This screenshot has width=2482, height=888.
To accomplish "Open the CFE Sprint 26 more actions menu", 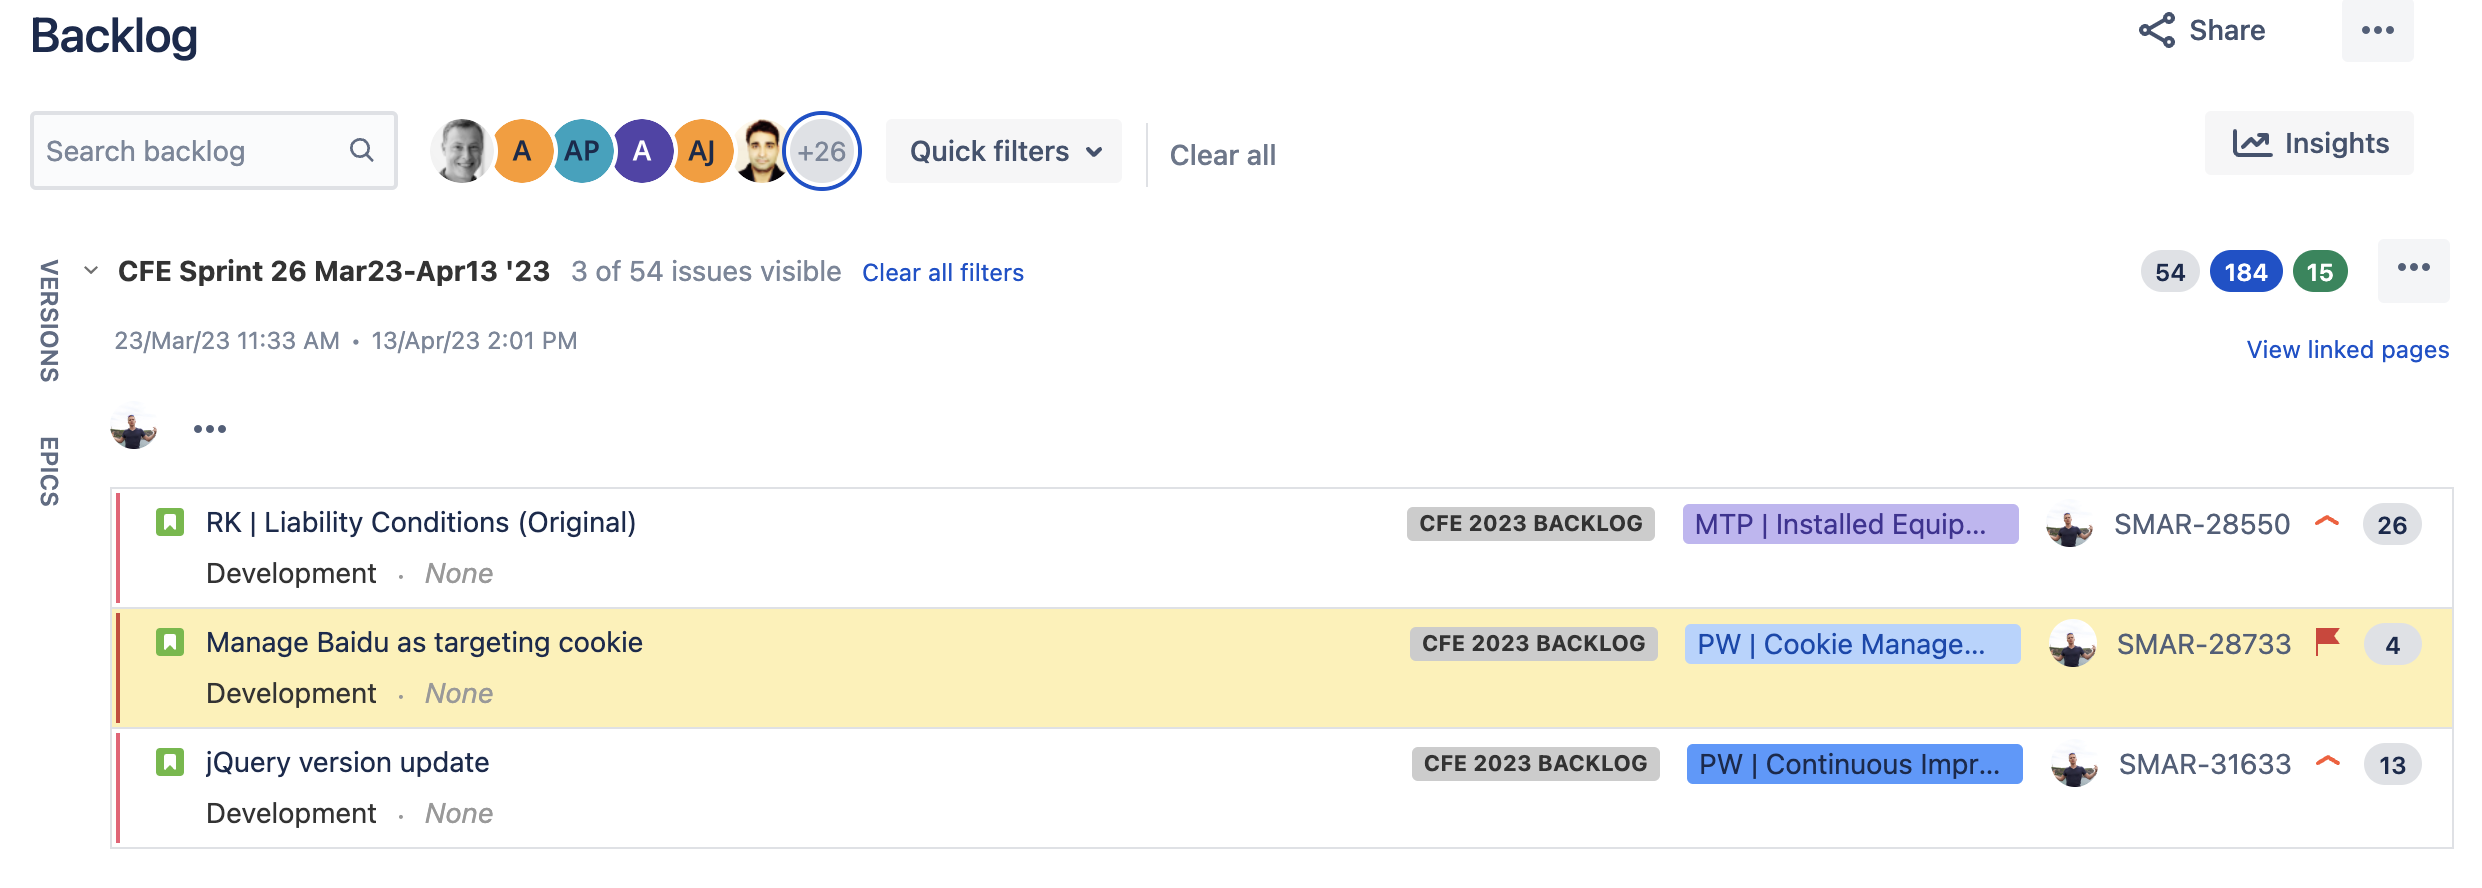I will tap(2413, 268).
